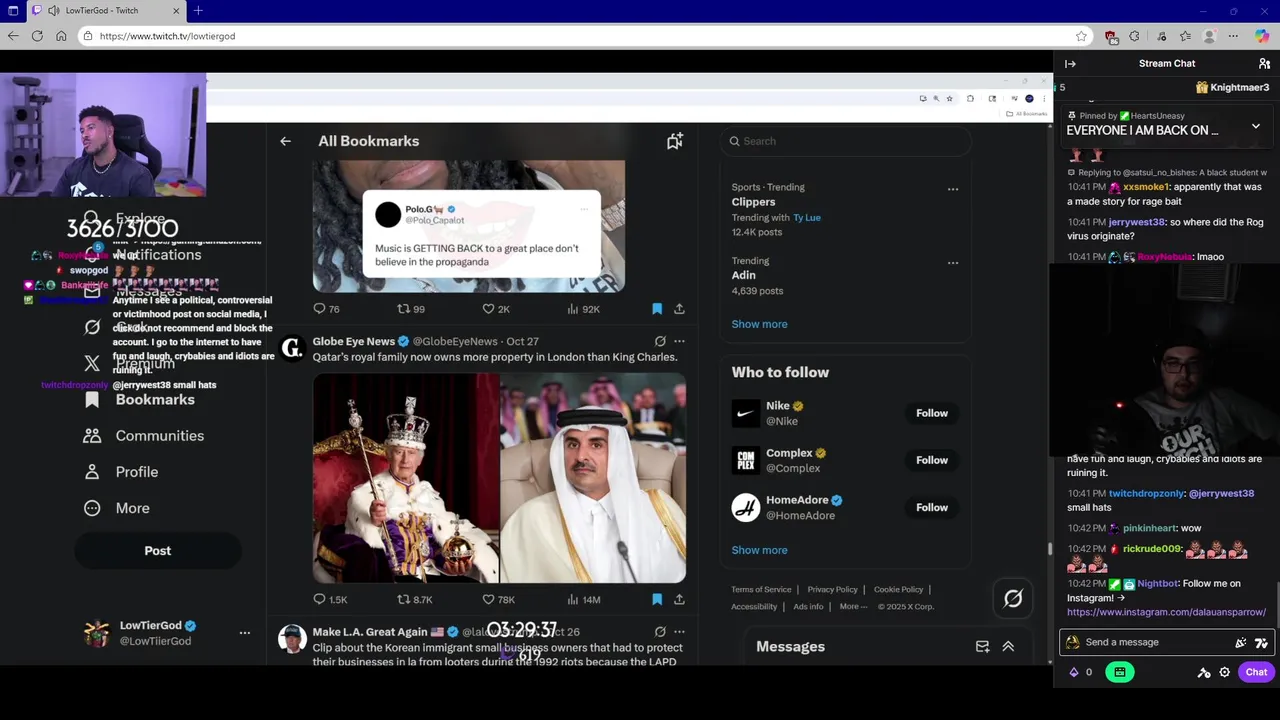Go back from All Bookmarks
The height and width of the screenshot is (720, 1280).
(285, 141)
